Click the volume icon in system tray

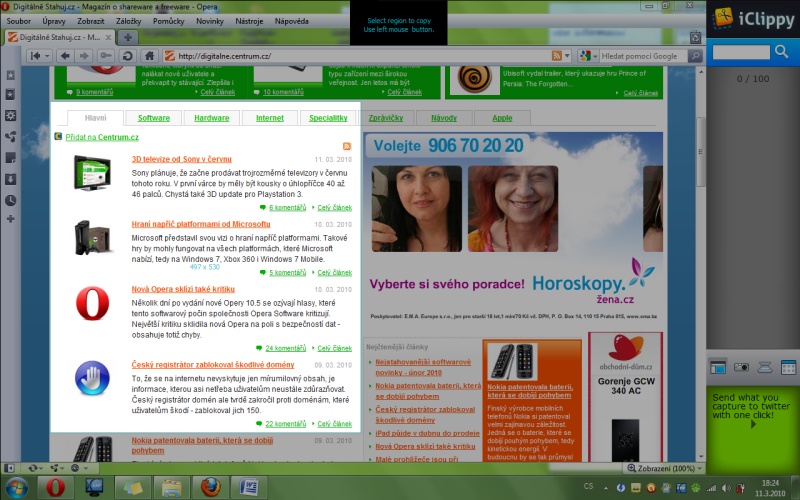point(726,488)
